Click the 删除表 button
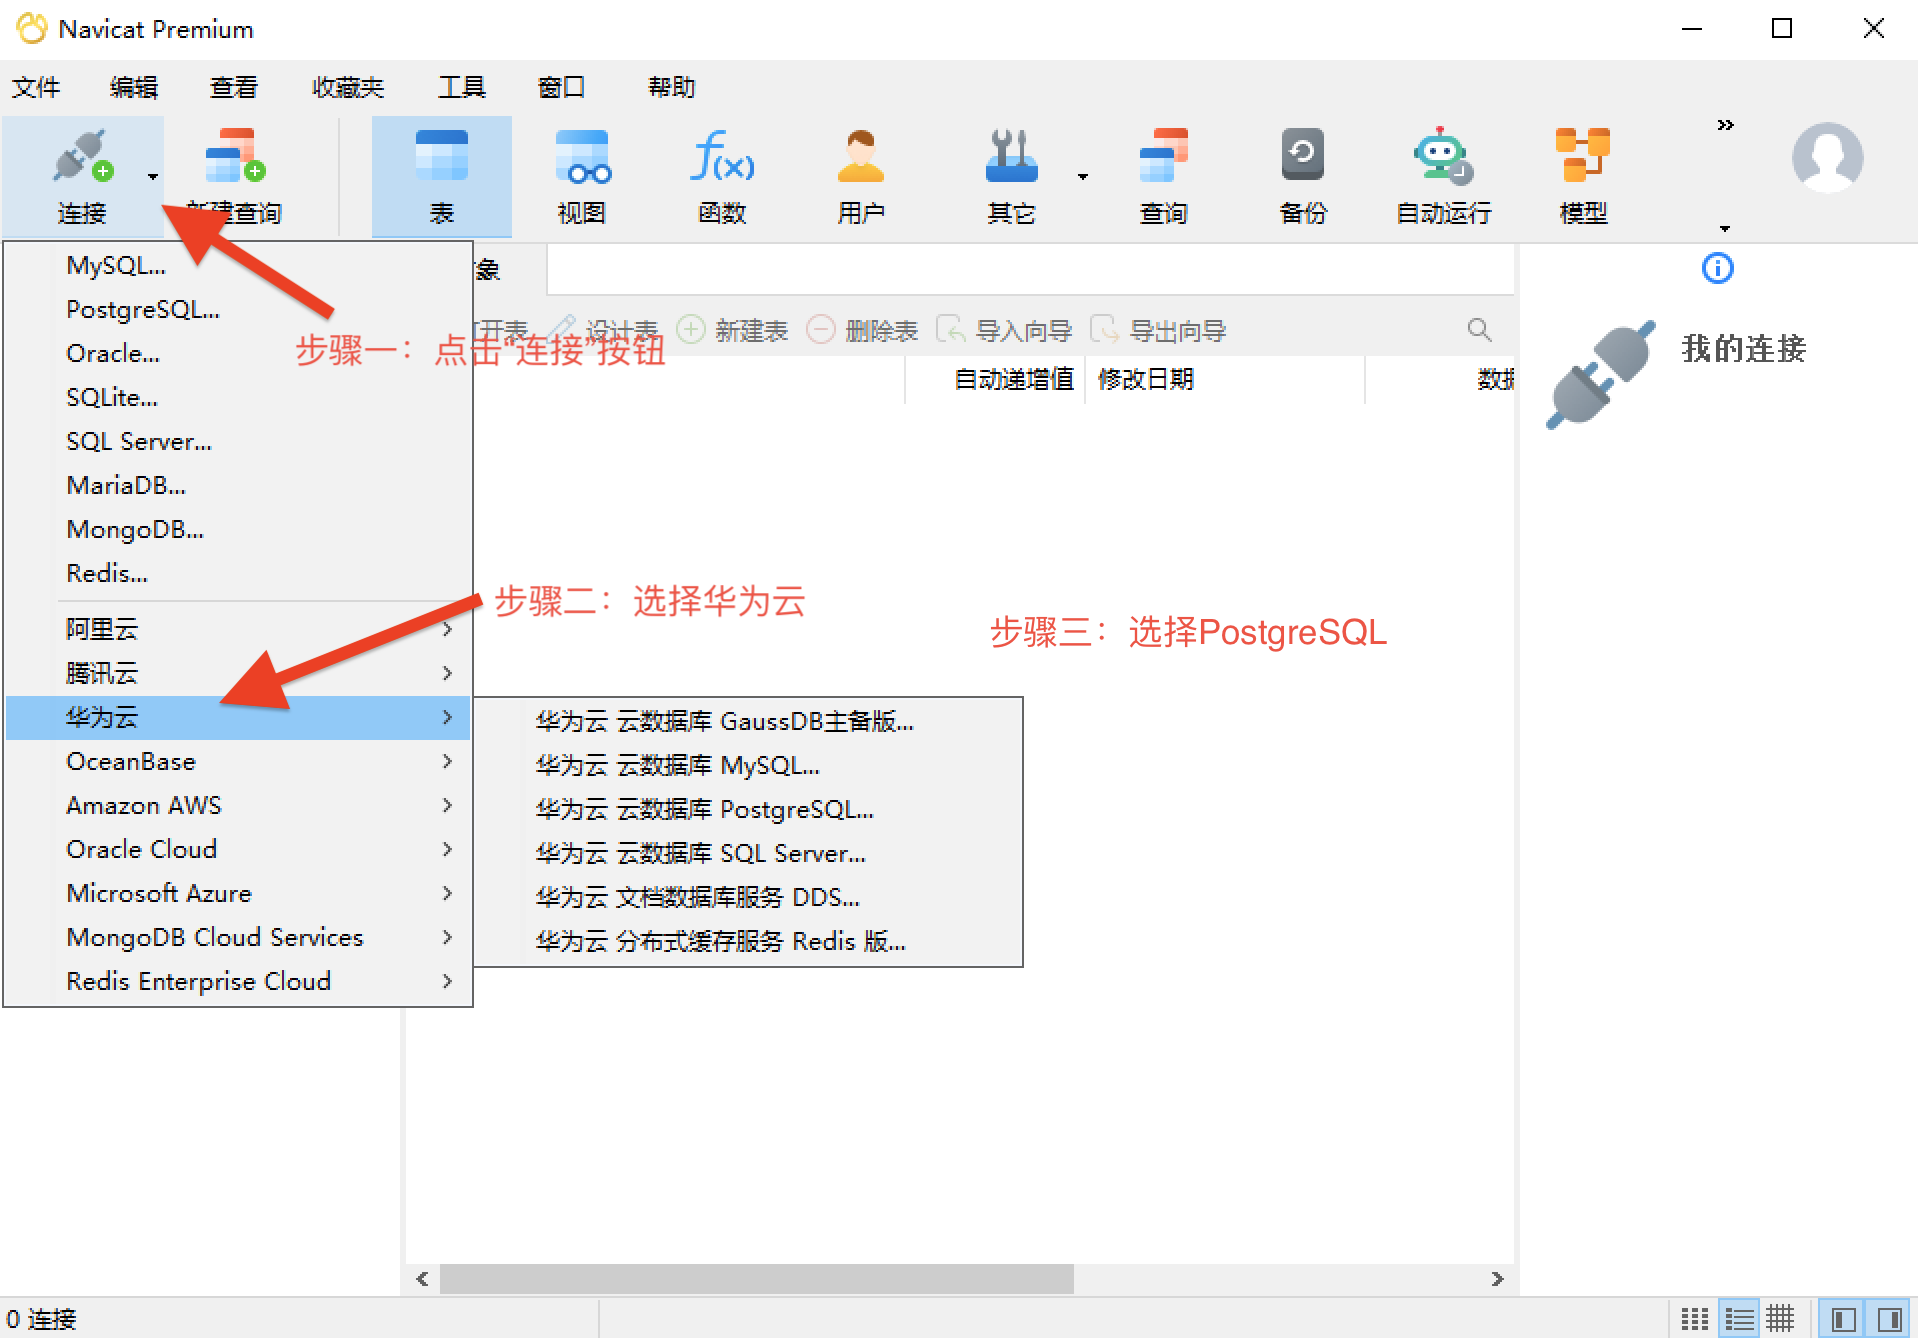1918x1338 pixels. click(x=862, y=330)
